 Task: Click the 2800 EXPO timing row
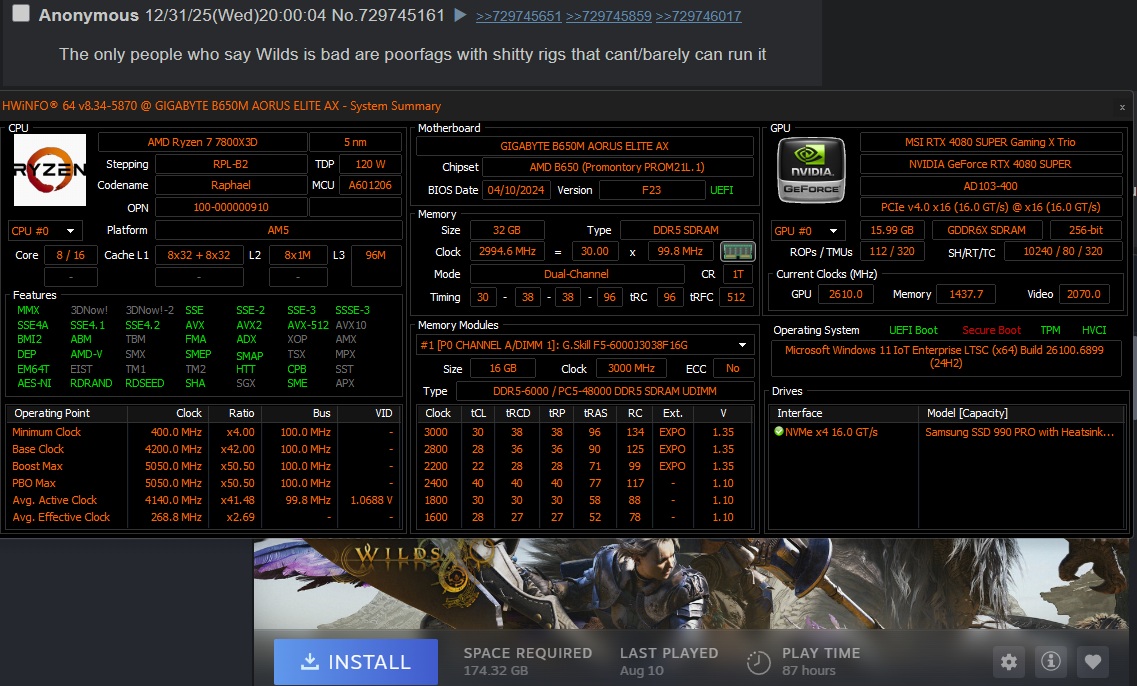[585, 449]
